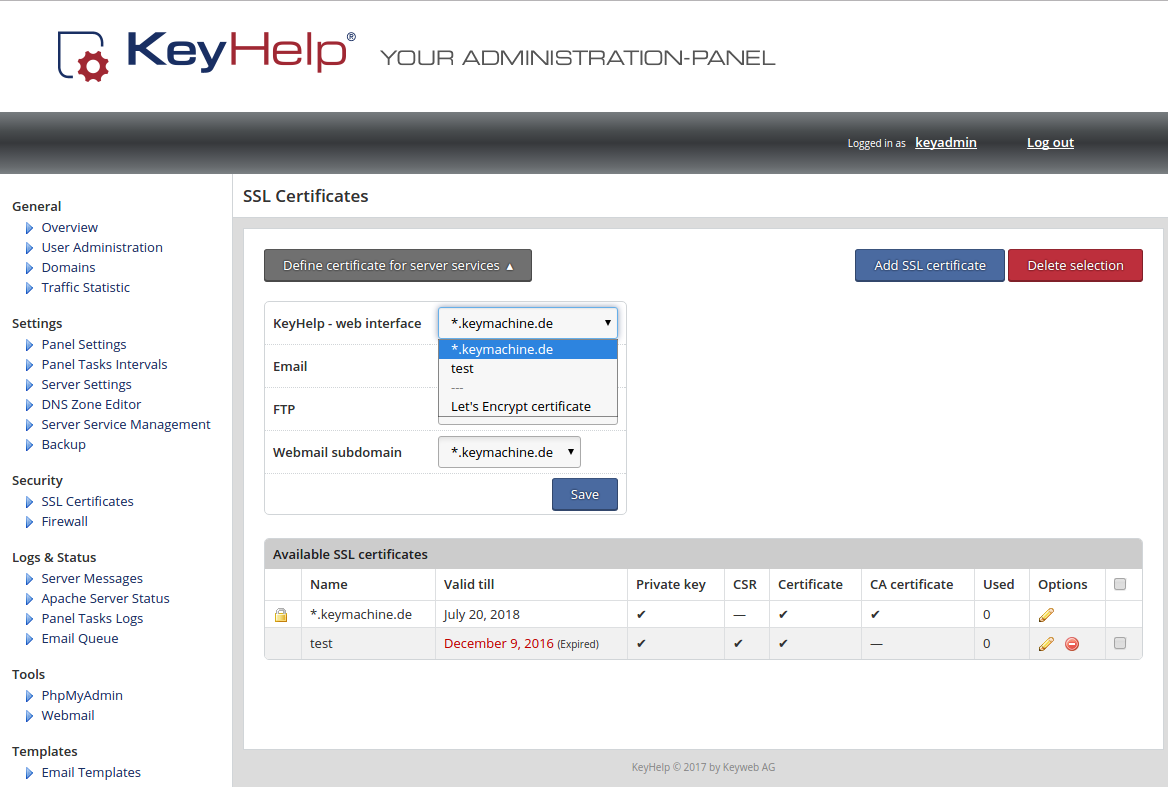Click the lock icon beside *.keymachine.de row
Screen dimensions: 1168x787
click(x=282, y=615)
